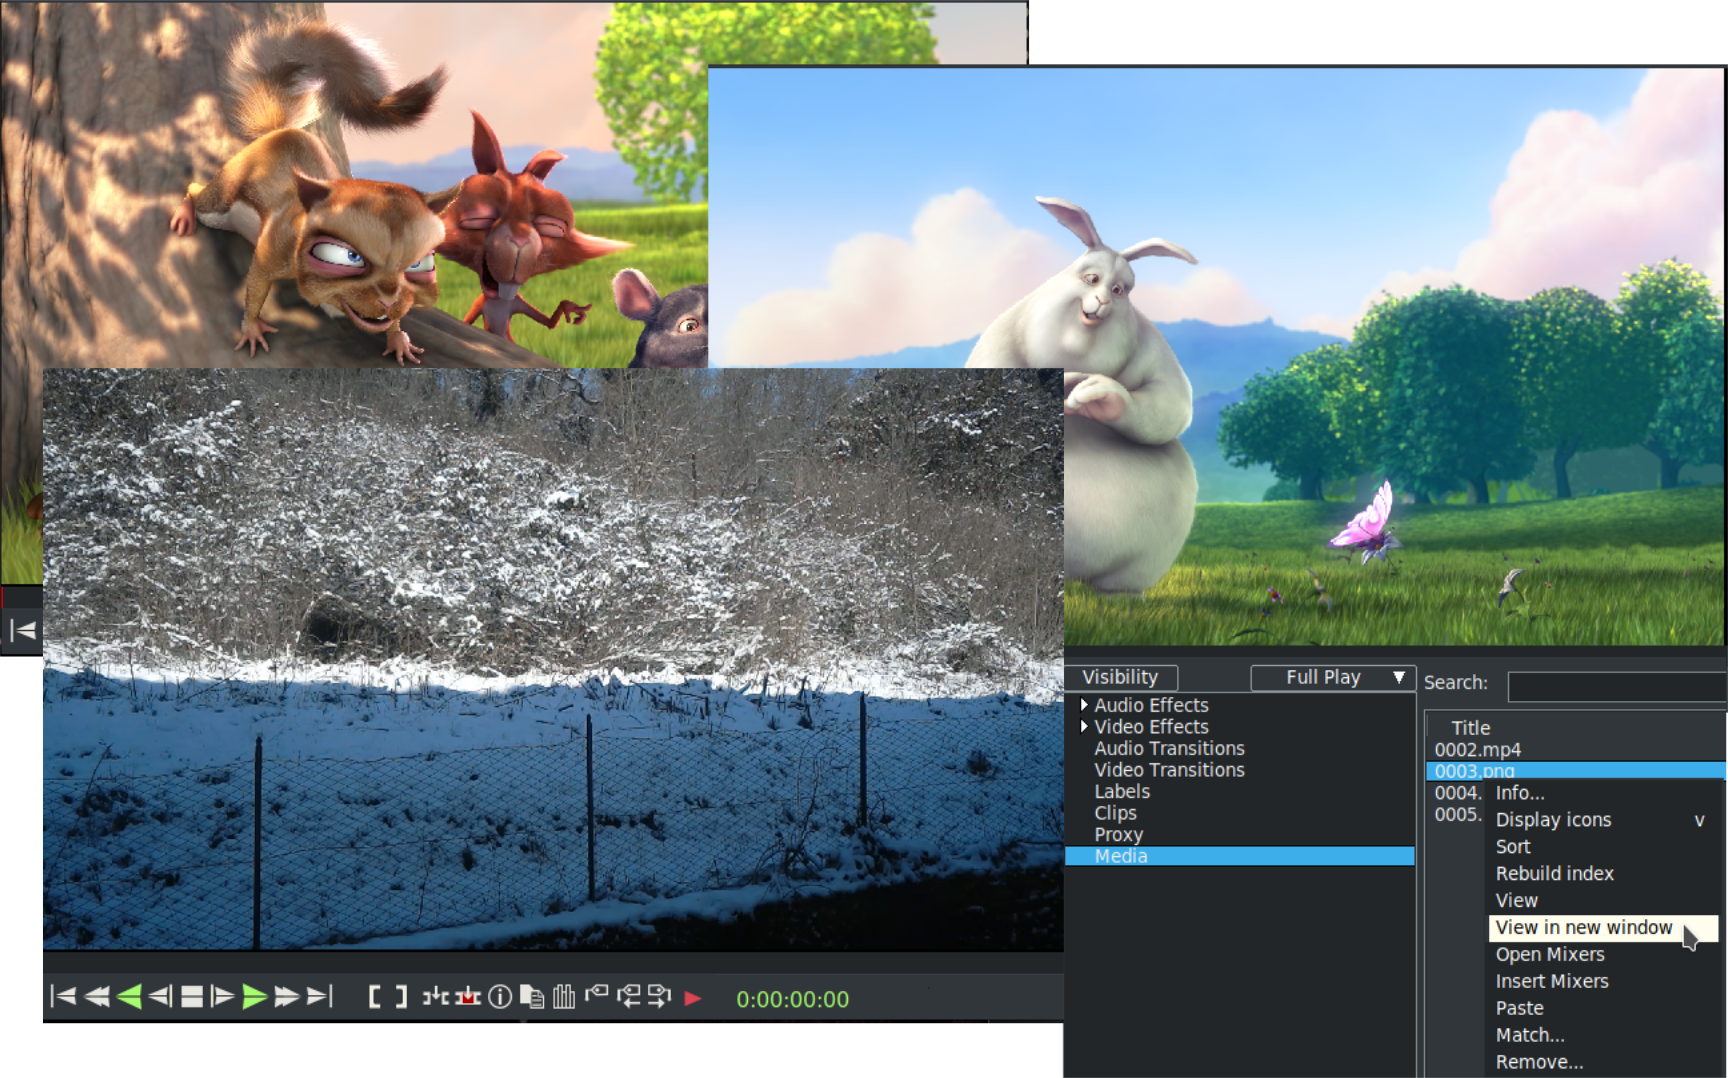Open the Full Play dropdown

1332,677
